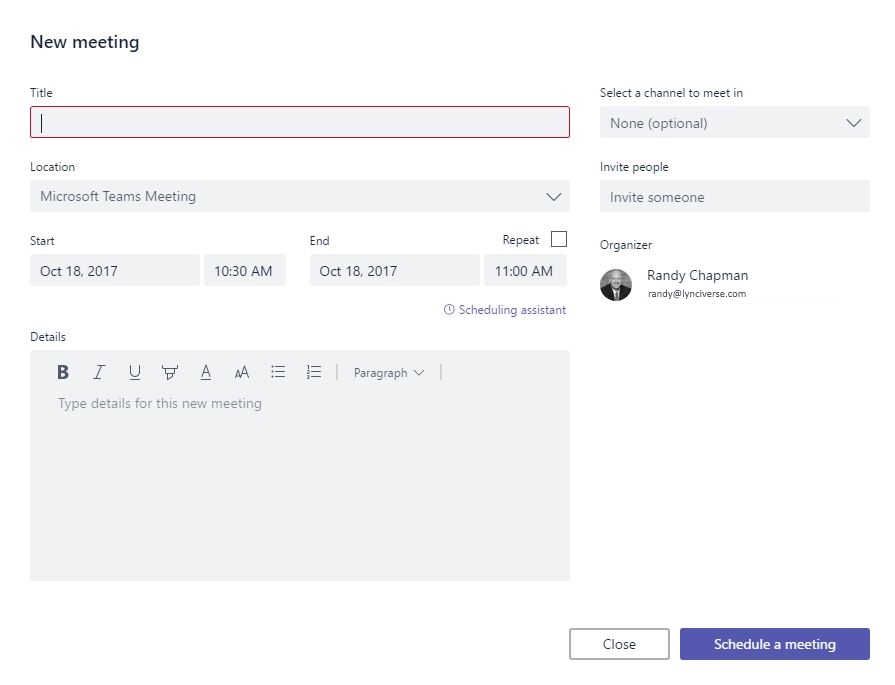Image resolution: width=895 pixels, height=685 pixels.
Task: Select the text highlight tool
Action: point(170,372)
